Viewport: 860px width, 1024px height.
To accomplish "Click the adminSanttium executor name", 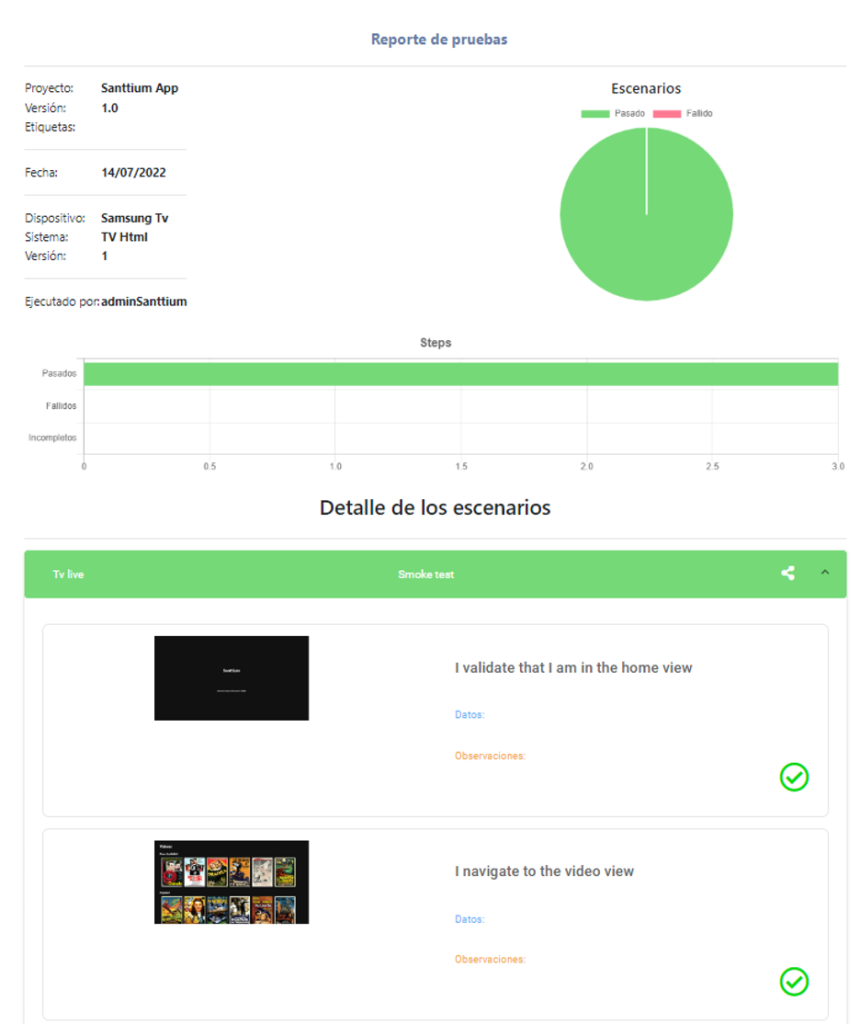I will point(144,302).
